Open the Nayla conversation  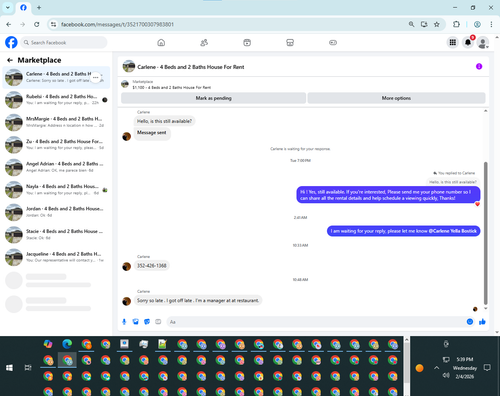56,190
